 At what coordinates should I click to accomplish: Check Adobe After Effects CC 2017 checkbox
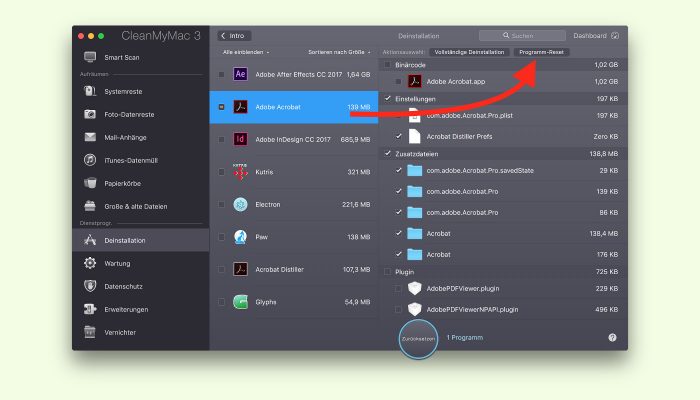pos(221,74)
